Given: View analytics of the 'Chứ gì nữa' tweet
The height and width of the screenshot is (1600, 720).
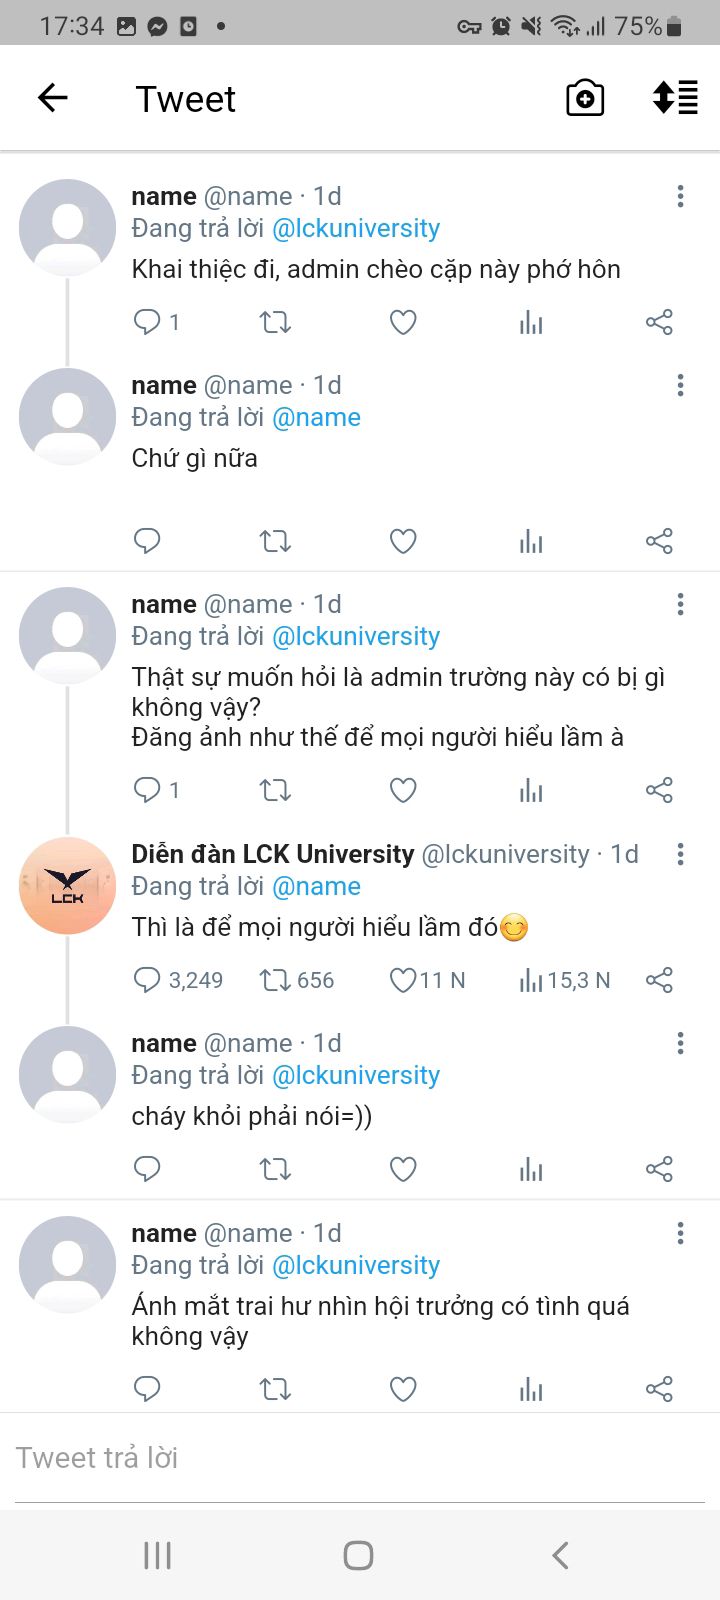Looking at the screenshot, I should point(531,541).
